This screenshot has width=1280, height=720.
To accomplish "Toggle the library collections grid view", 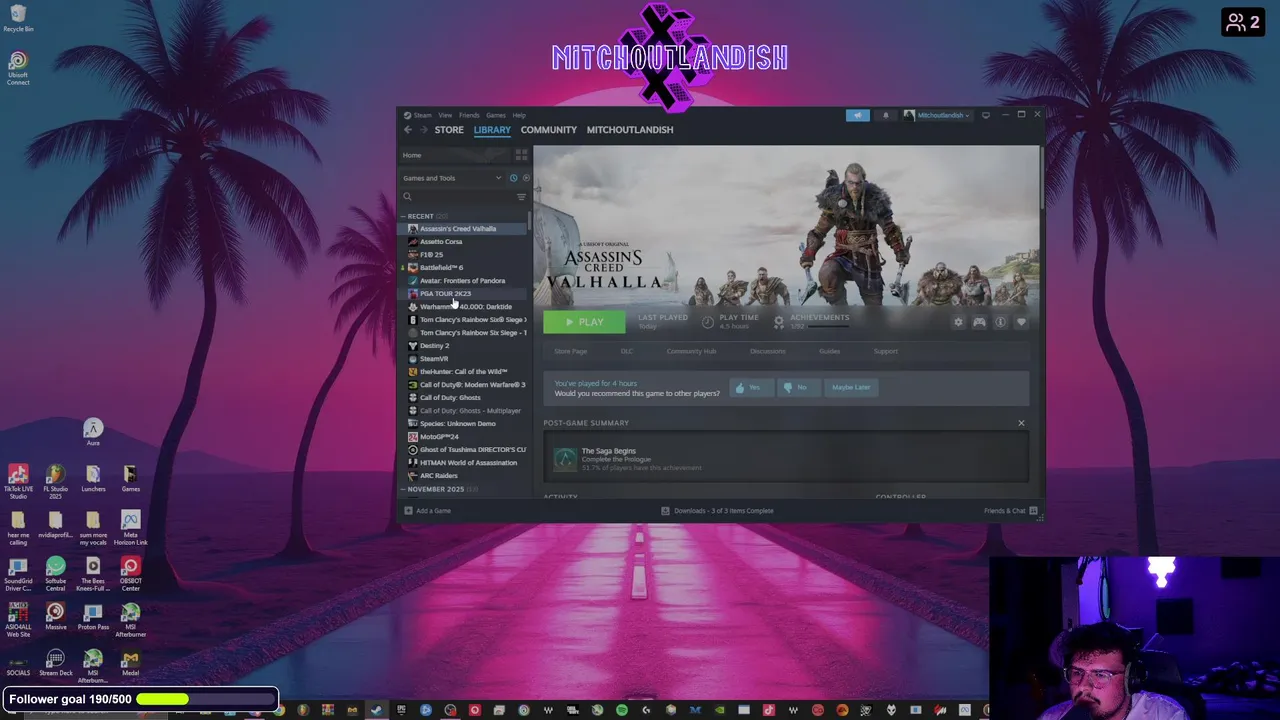I will (x=521, y=155).
